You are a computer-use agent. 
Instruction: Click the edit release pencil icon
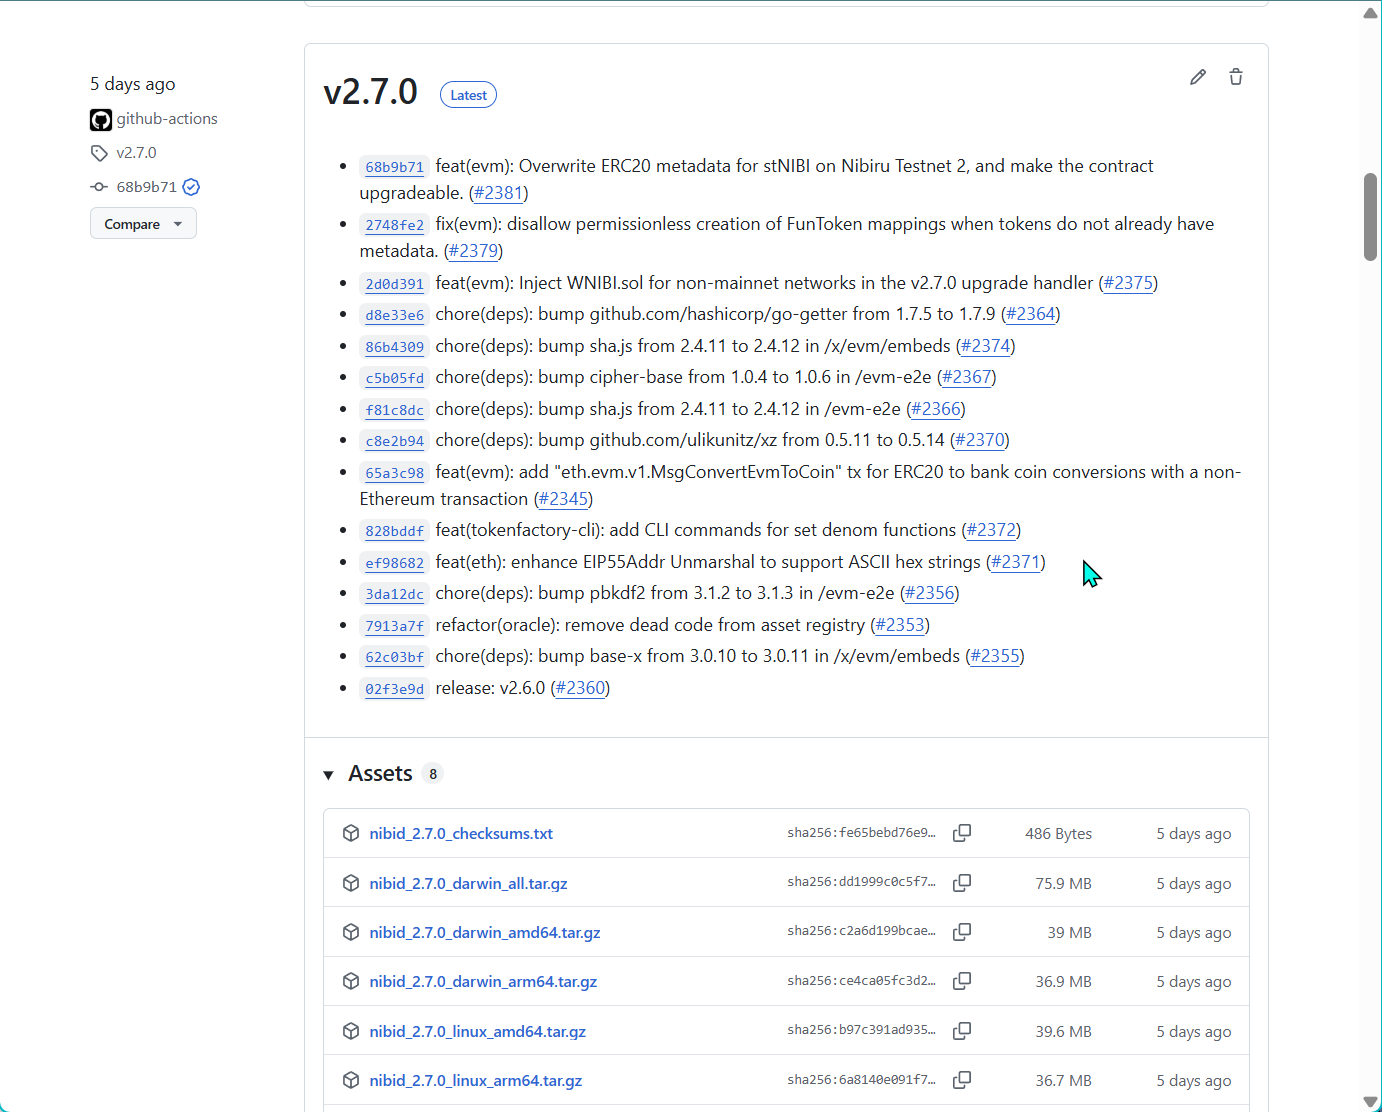pyautogui.click(x=1198, y=77)
